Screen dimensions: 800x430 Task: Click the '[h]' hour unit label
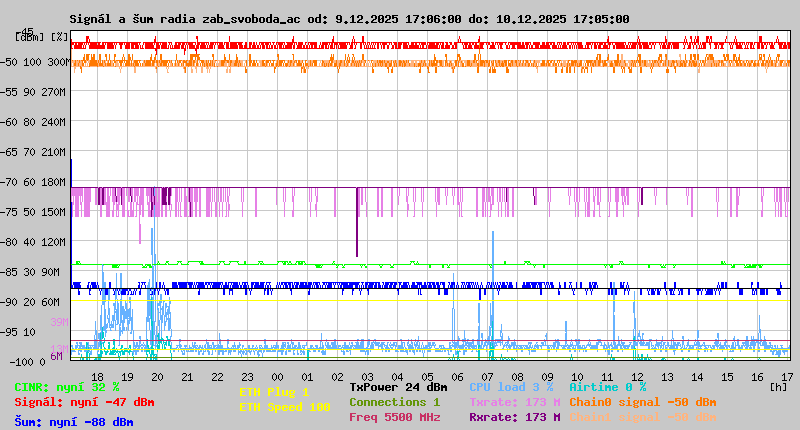pyautogui.click(x=779, y=387)
